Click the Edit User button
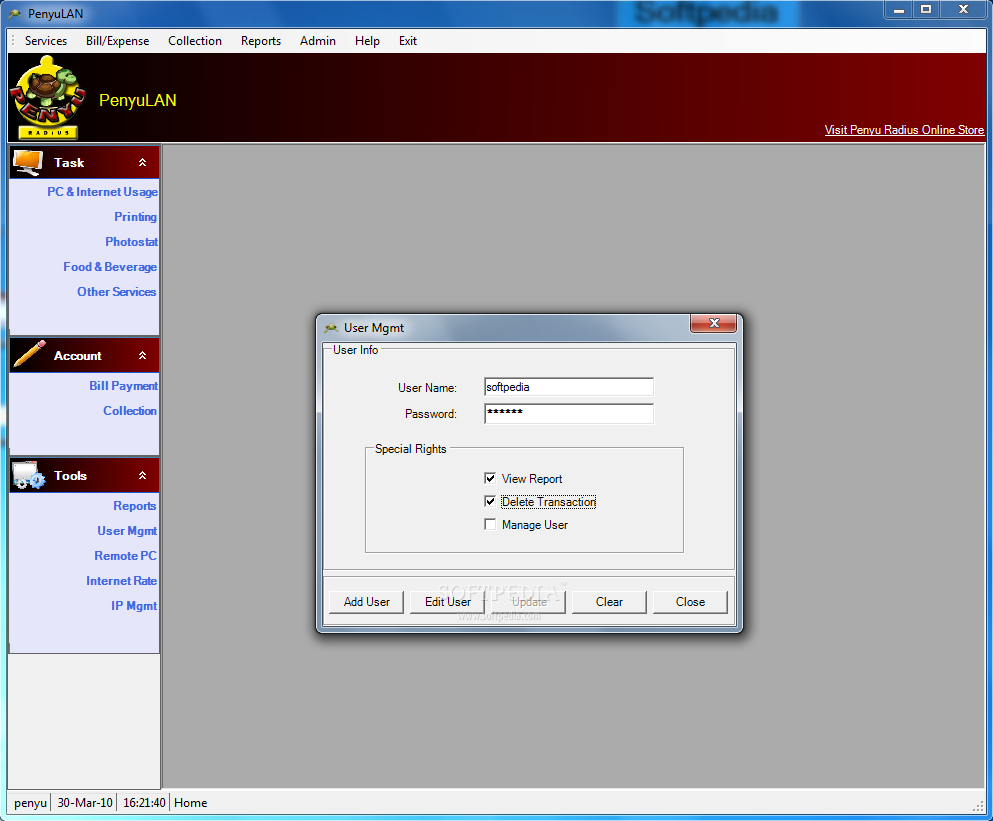993x821 pixels. [447, 602]
